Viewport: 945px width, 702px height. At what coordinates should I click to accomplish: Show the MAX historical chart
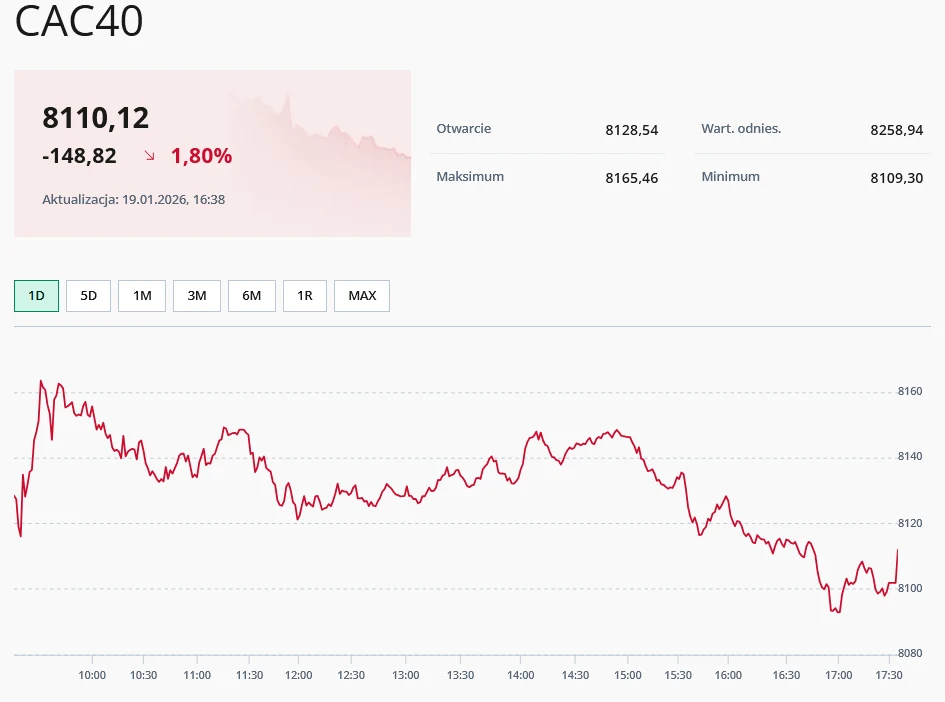pyautogui.click(x=361, y=295)
